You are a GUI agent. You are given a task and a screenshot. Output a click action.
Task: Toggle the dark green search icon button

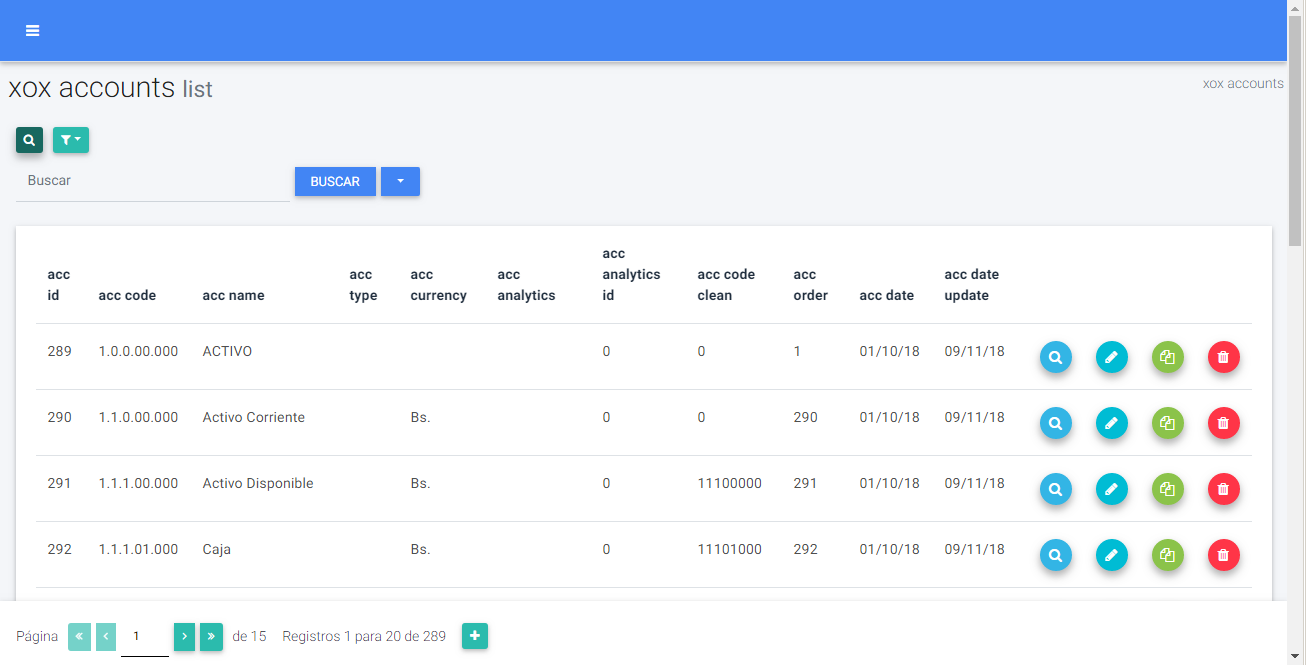29,140
